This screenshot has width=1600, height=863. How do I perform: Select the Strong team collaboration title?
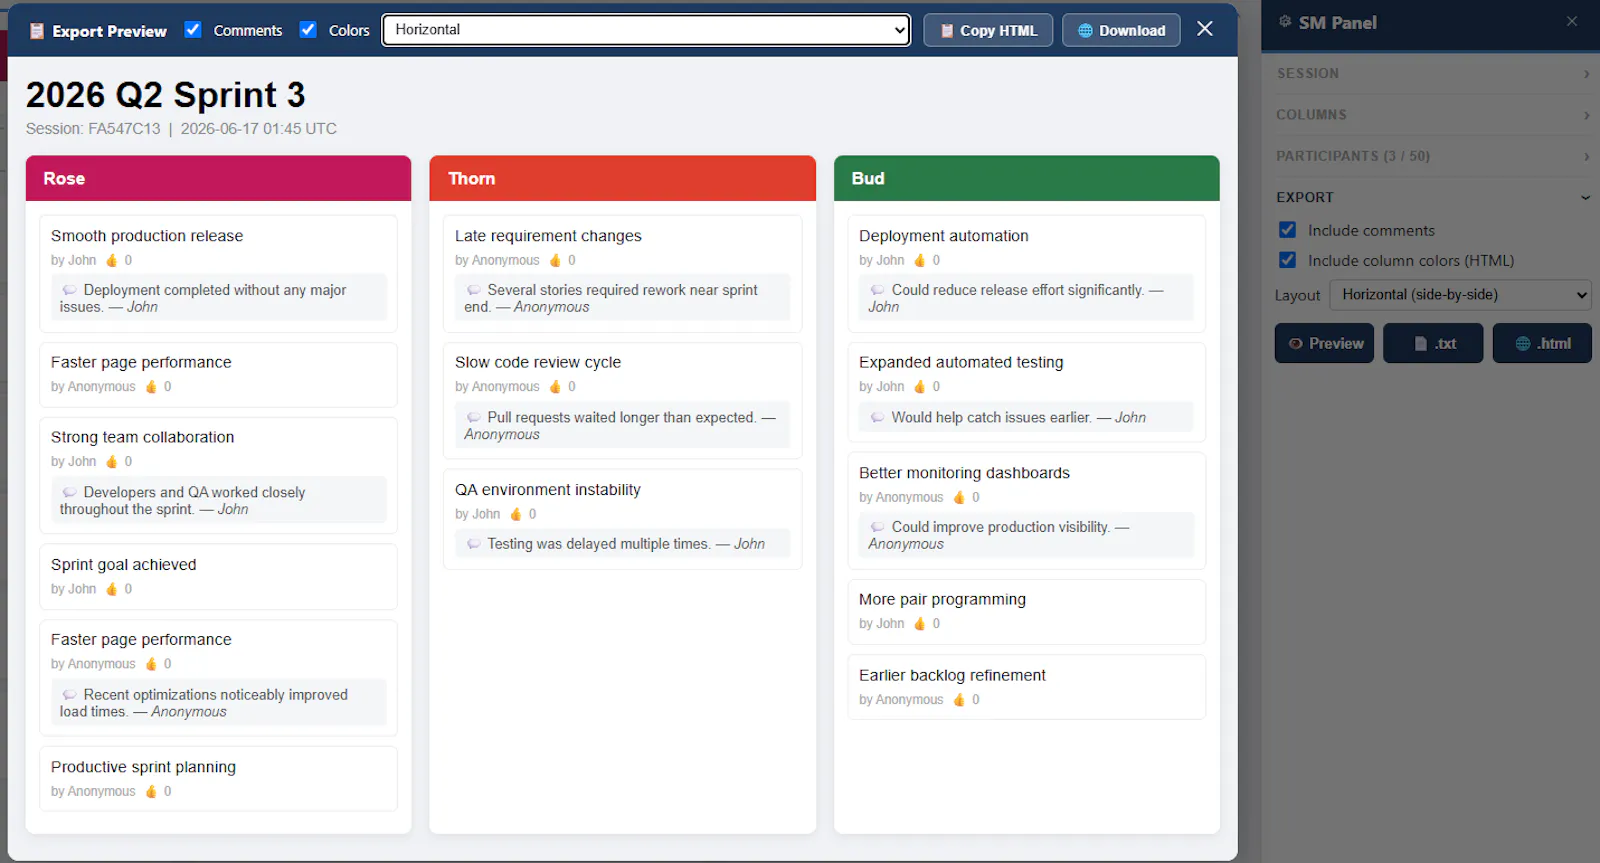[143, 437]
